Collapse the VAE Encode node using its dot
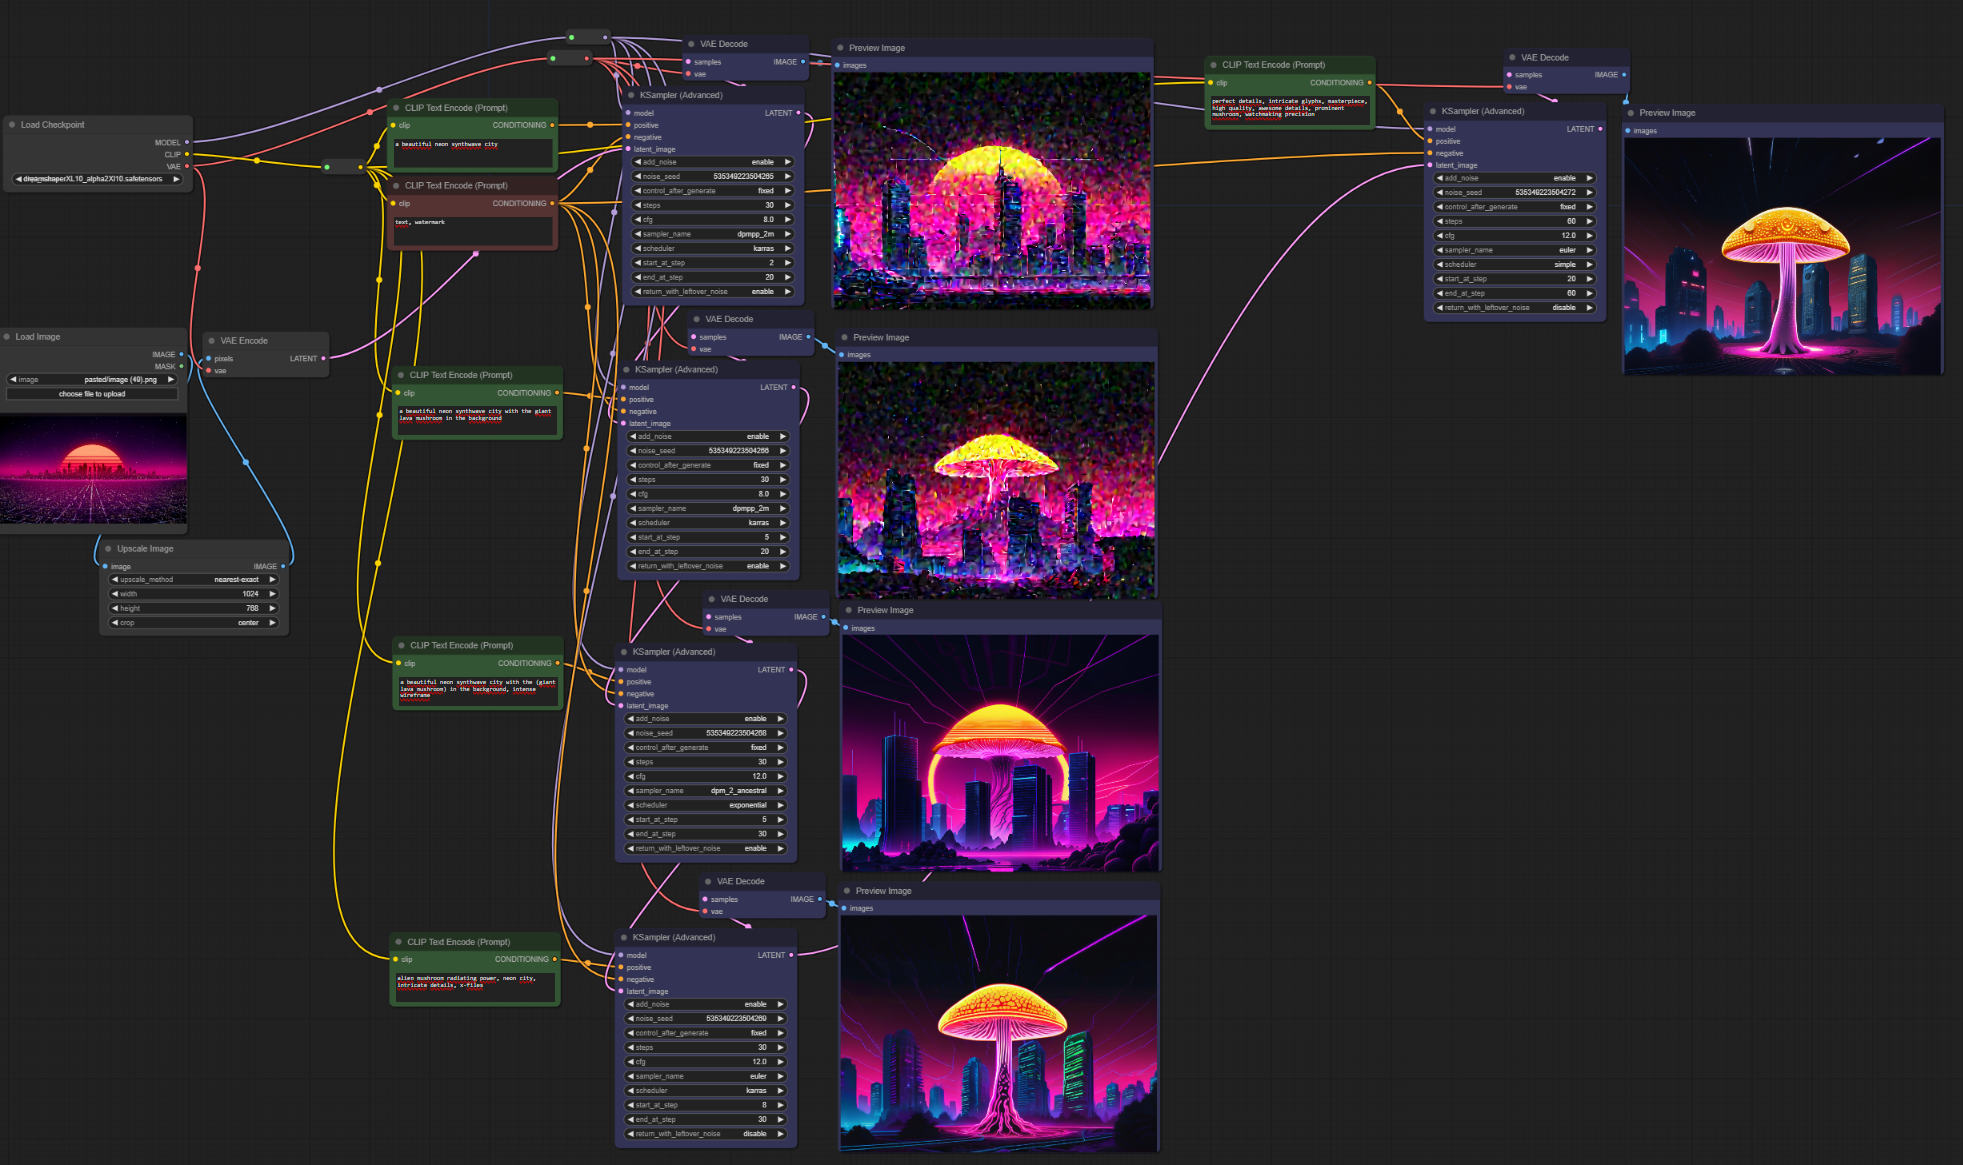Screen dimensions: 1963x1165 (x=212, y=341)
